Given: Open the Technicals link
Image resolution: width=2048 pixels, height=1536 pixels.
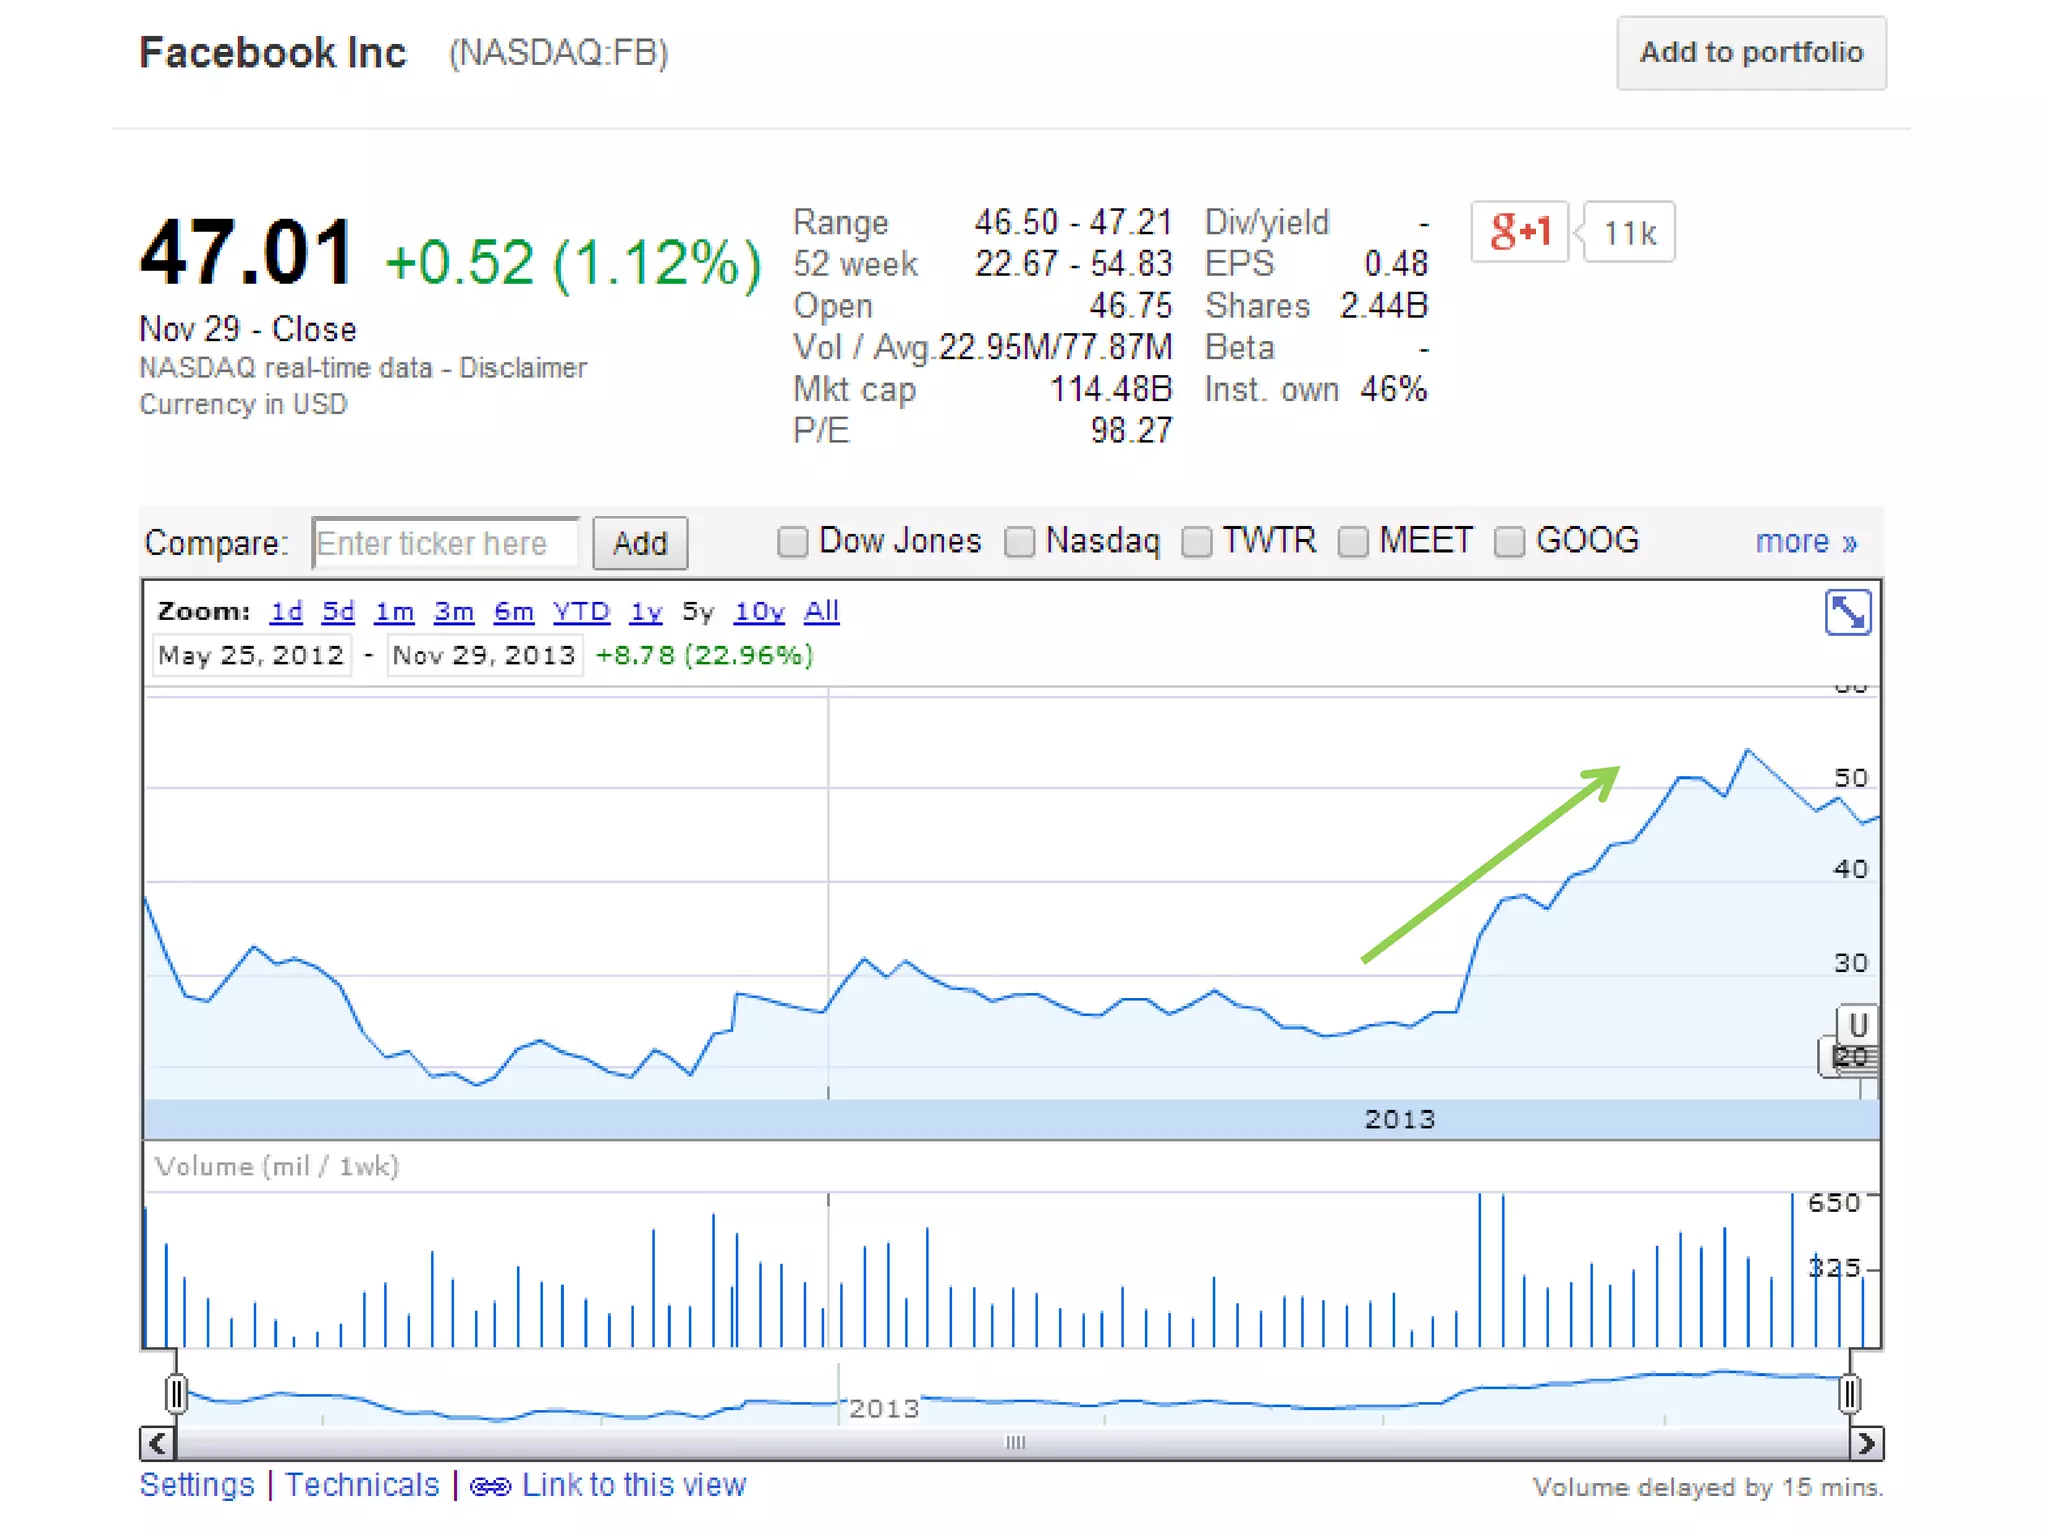Looking at the screenshot, I should click(x=362, y=1485).
